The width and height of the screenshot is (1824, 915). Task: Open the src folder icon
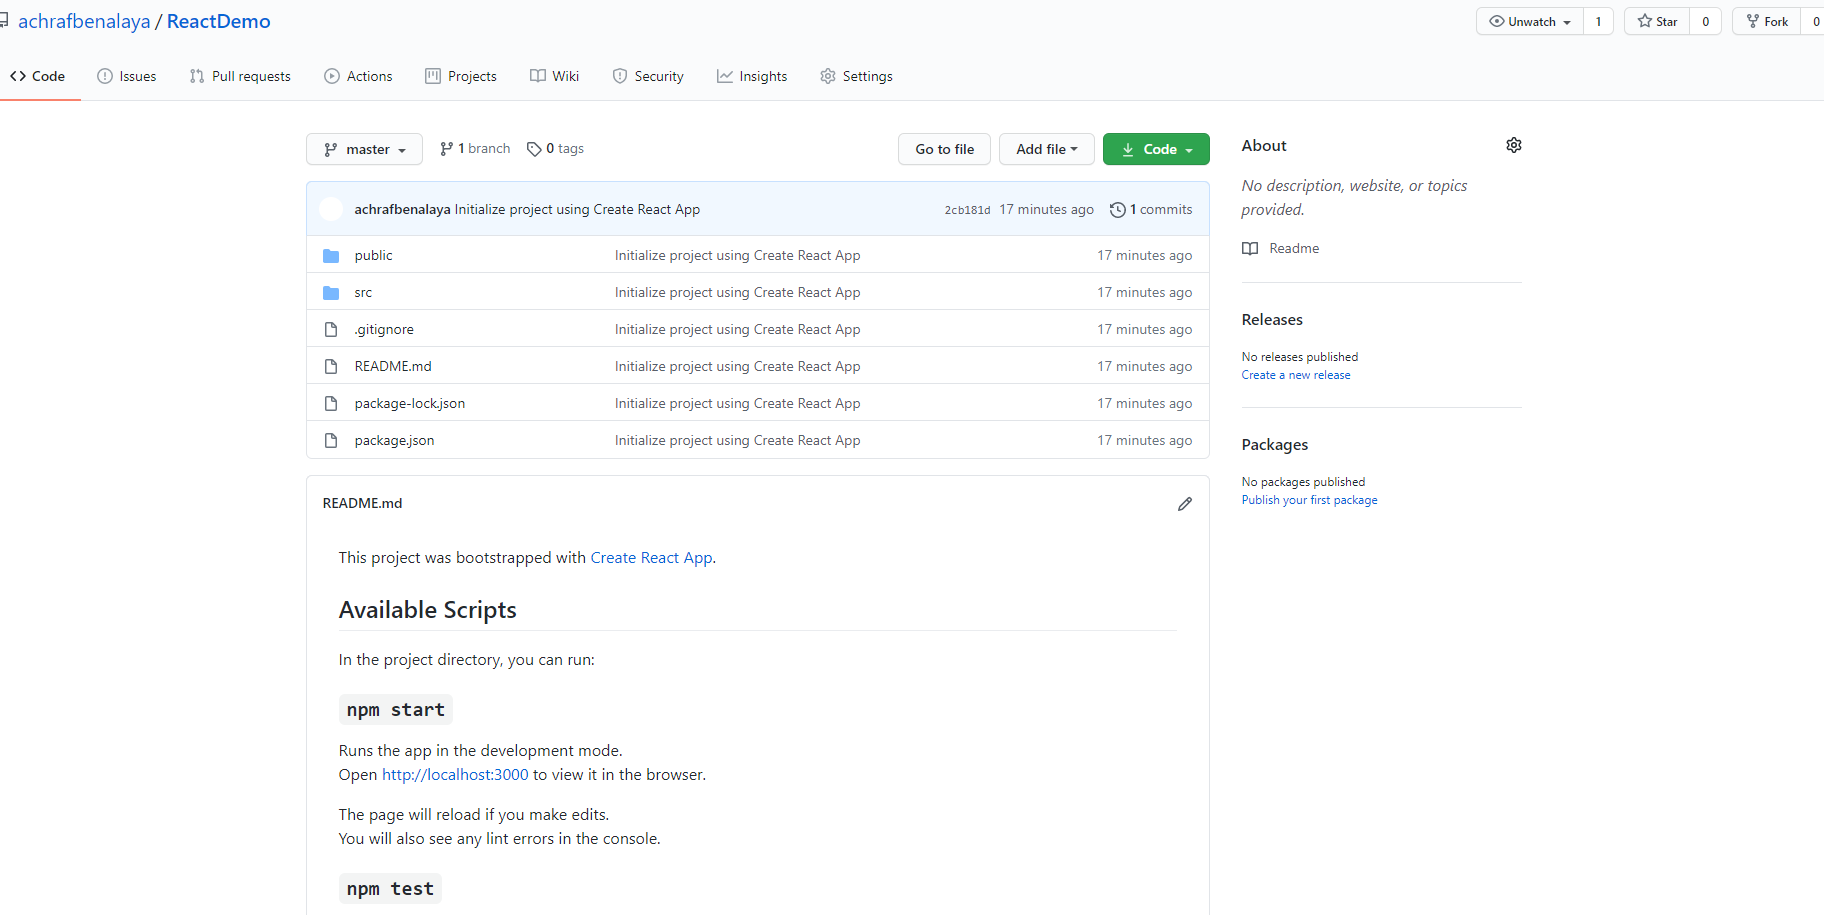click(331, 291)
